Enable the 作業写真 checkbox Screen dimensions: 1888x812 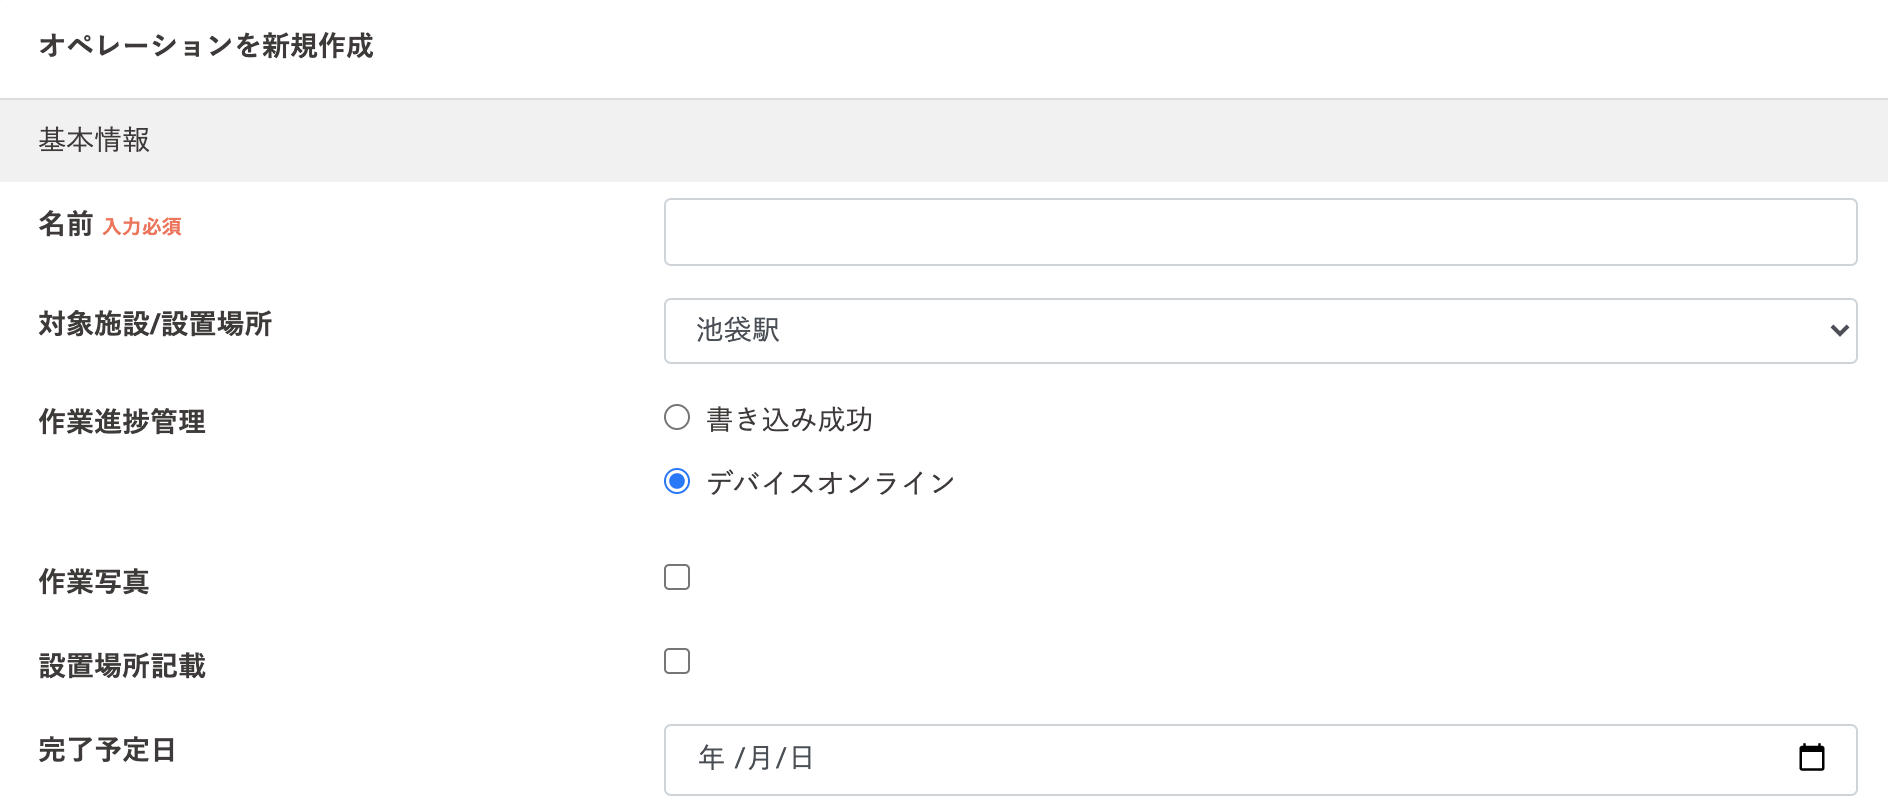coord(677,577)
